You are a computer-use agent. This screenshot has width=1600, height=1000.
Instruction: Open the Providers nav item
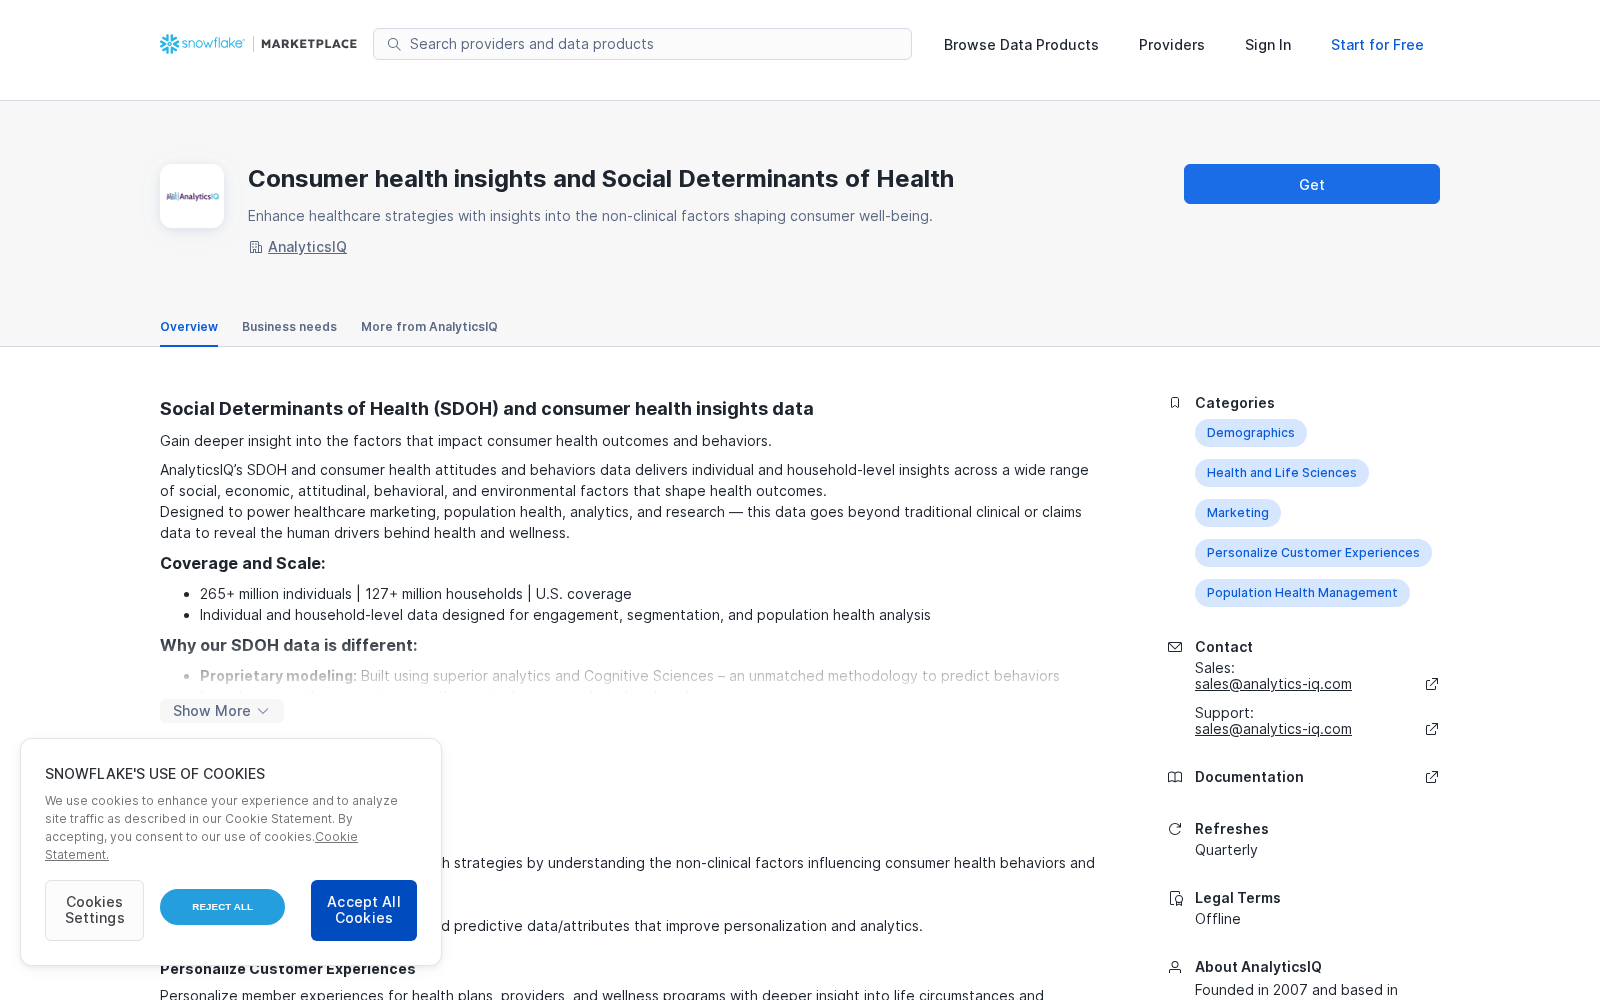pyautogui.click(x=1172, y=45)
